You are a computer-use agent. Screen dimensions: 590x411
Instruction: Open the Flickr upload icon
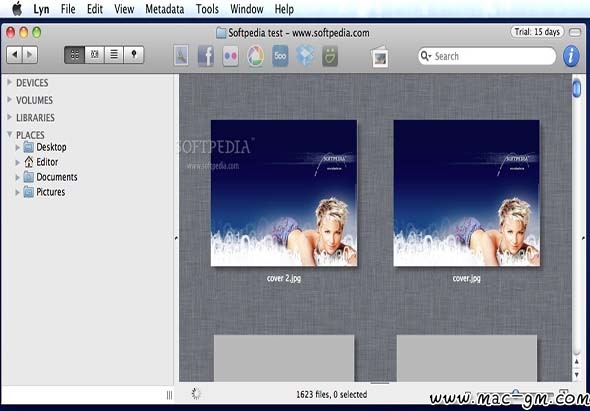tap(230, 56)
